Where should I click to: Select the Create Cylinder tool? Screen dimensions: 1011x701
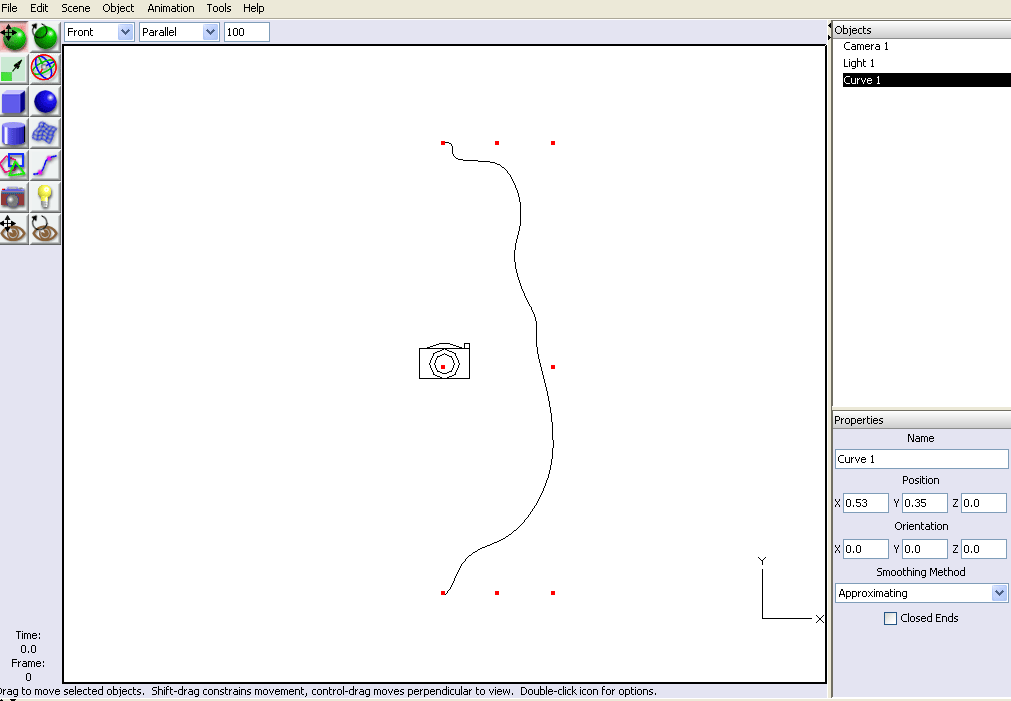click(x=14, y=133)
